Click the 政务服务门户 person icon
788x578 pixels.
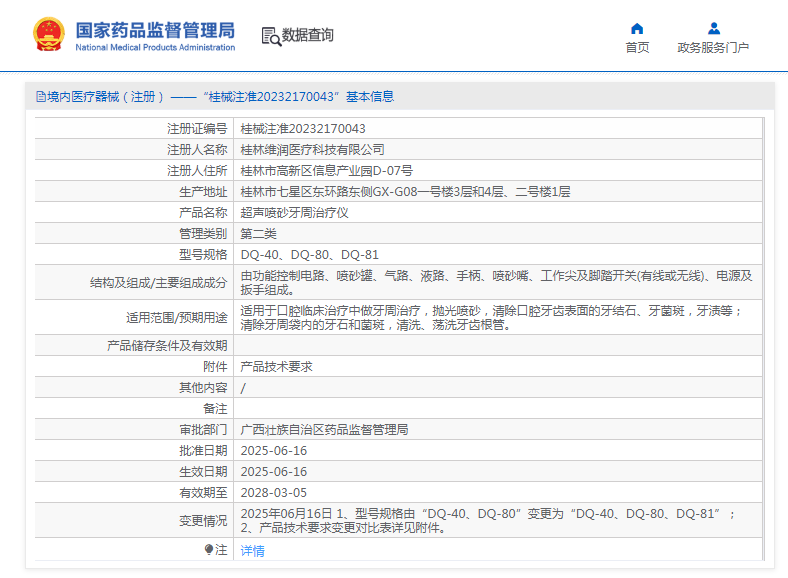pyautogui.click(x=713, y=28)
